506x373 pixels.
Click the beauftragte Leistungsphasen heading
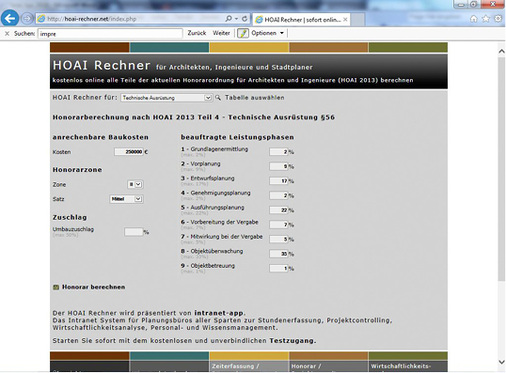(x=237, y=137)
